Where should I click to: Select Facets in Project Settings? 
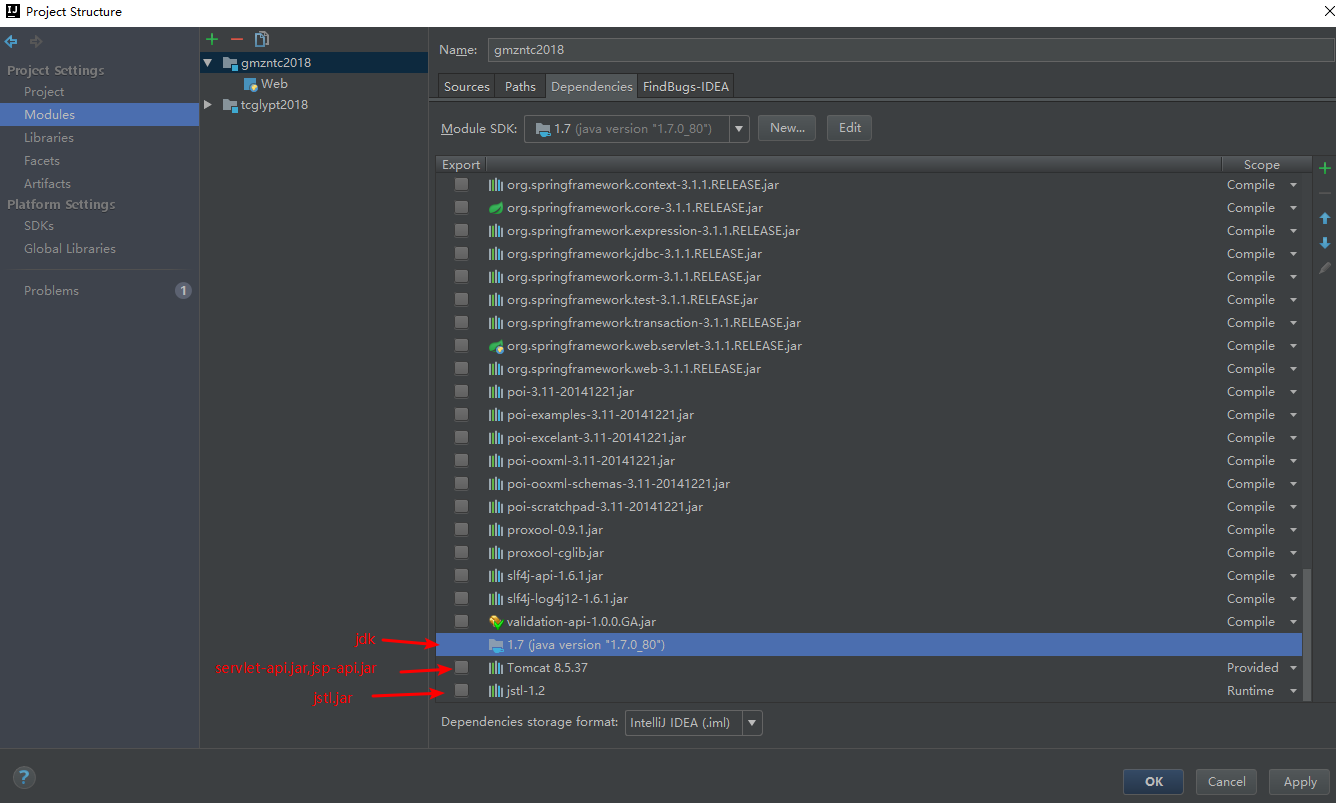point(42,161)
